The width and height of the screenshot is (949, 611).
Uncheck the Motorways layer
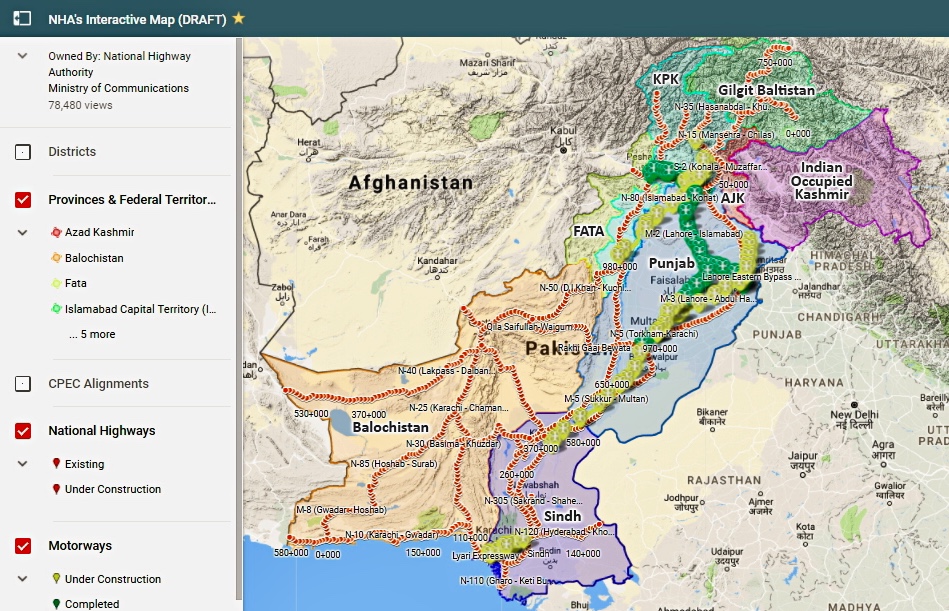[23, 546]
